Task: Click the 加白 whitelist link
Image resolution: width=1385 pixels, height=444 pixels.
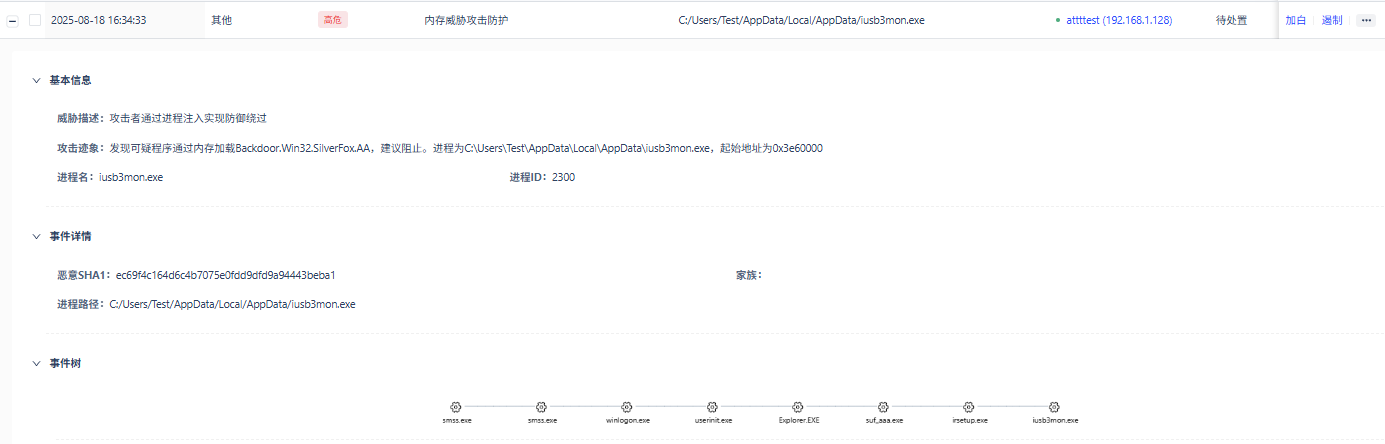Action: [x=1295, y=20]
